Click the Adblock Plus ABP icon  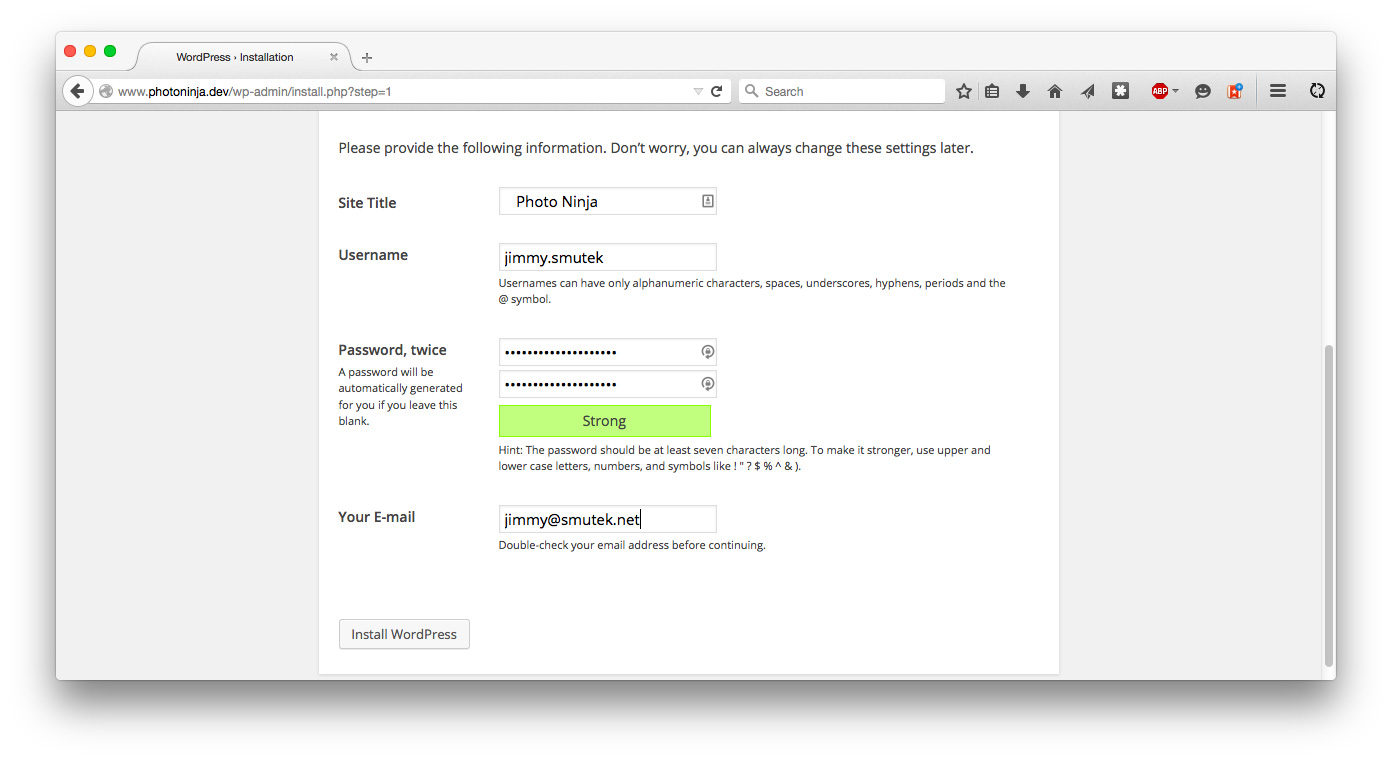[x=1159, y=91]
